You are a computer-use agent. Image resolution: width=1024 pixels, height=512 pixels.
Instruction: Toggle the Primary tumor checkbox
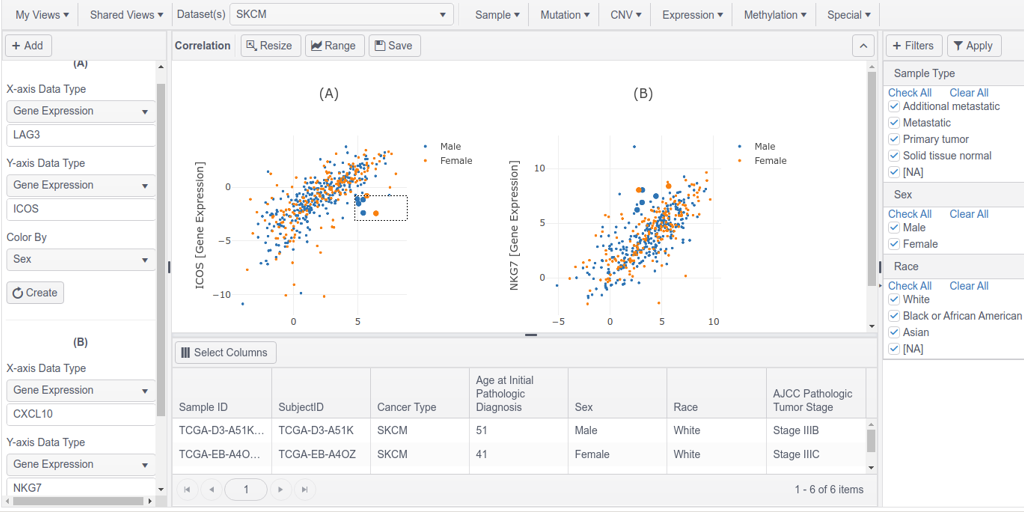click(x=894, y=139)
